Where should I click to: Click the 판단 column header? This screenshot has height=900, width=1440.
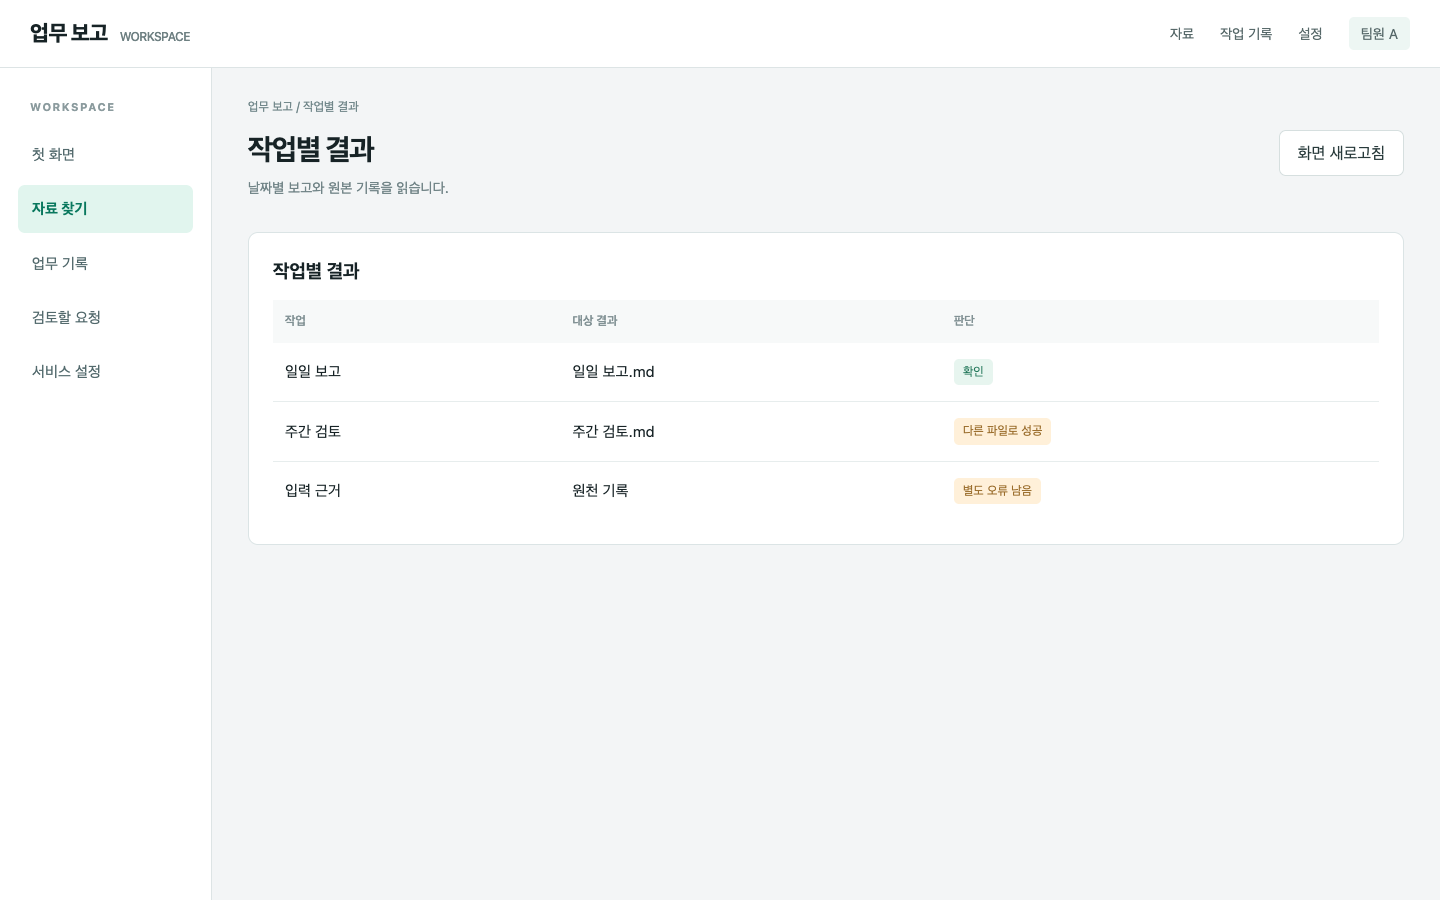pos(964,321)
